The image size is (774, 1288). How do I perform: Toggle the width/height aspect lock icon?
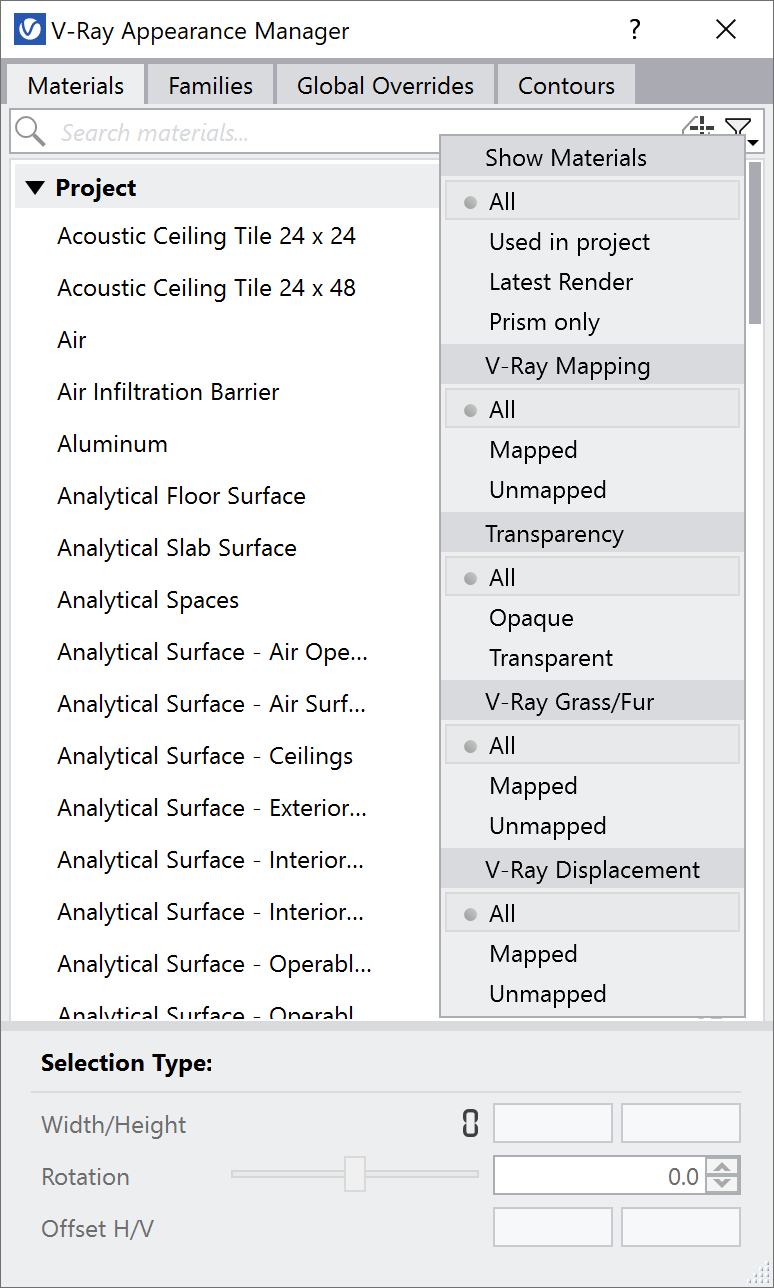470,1124
